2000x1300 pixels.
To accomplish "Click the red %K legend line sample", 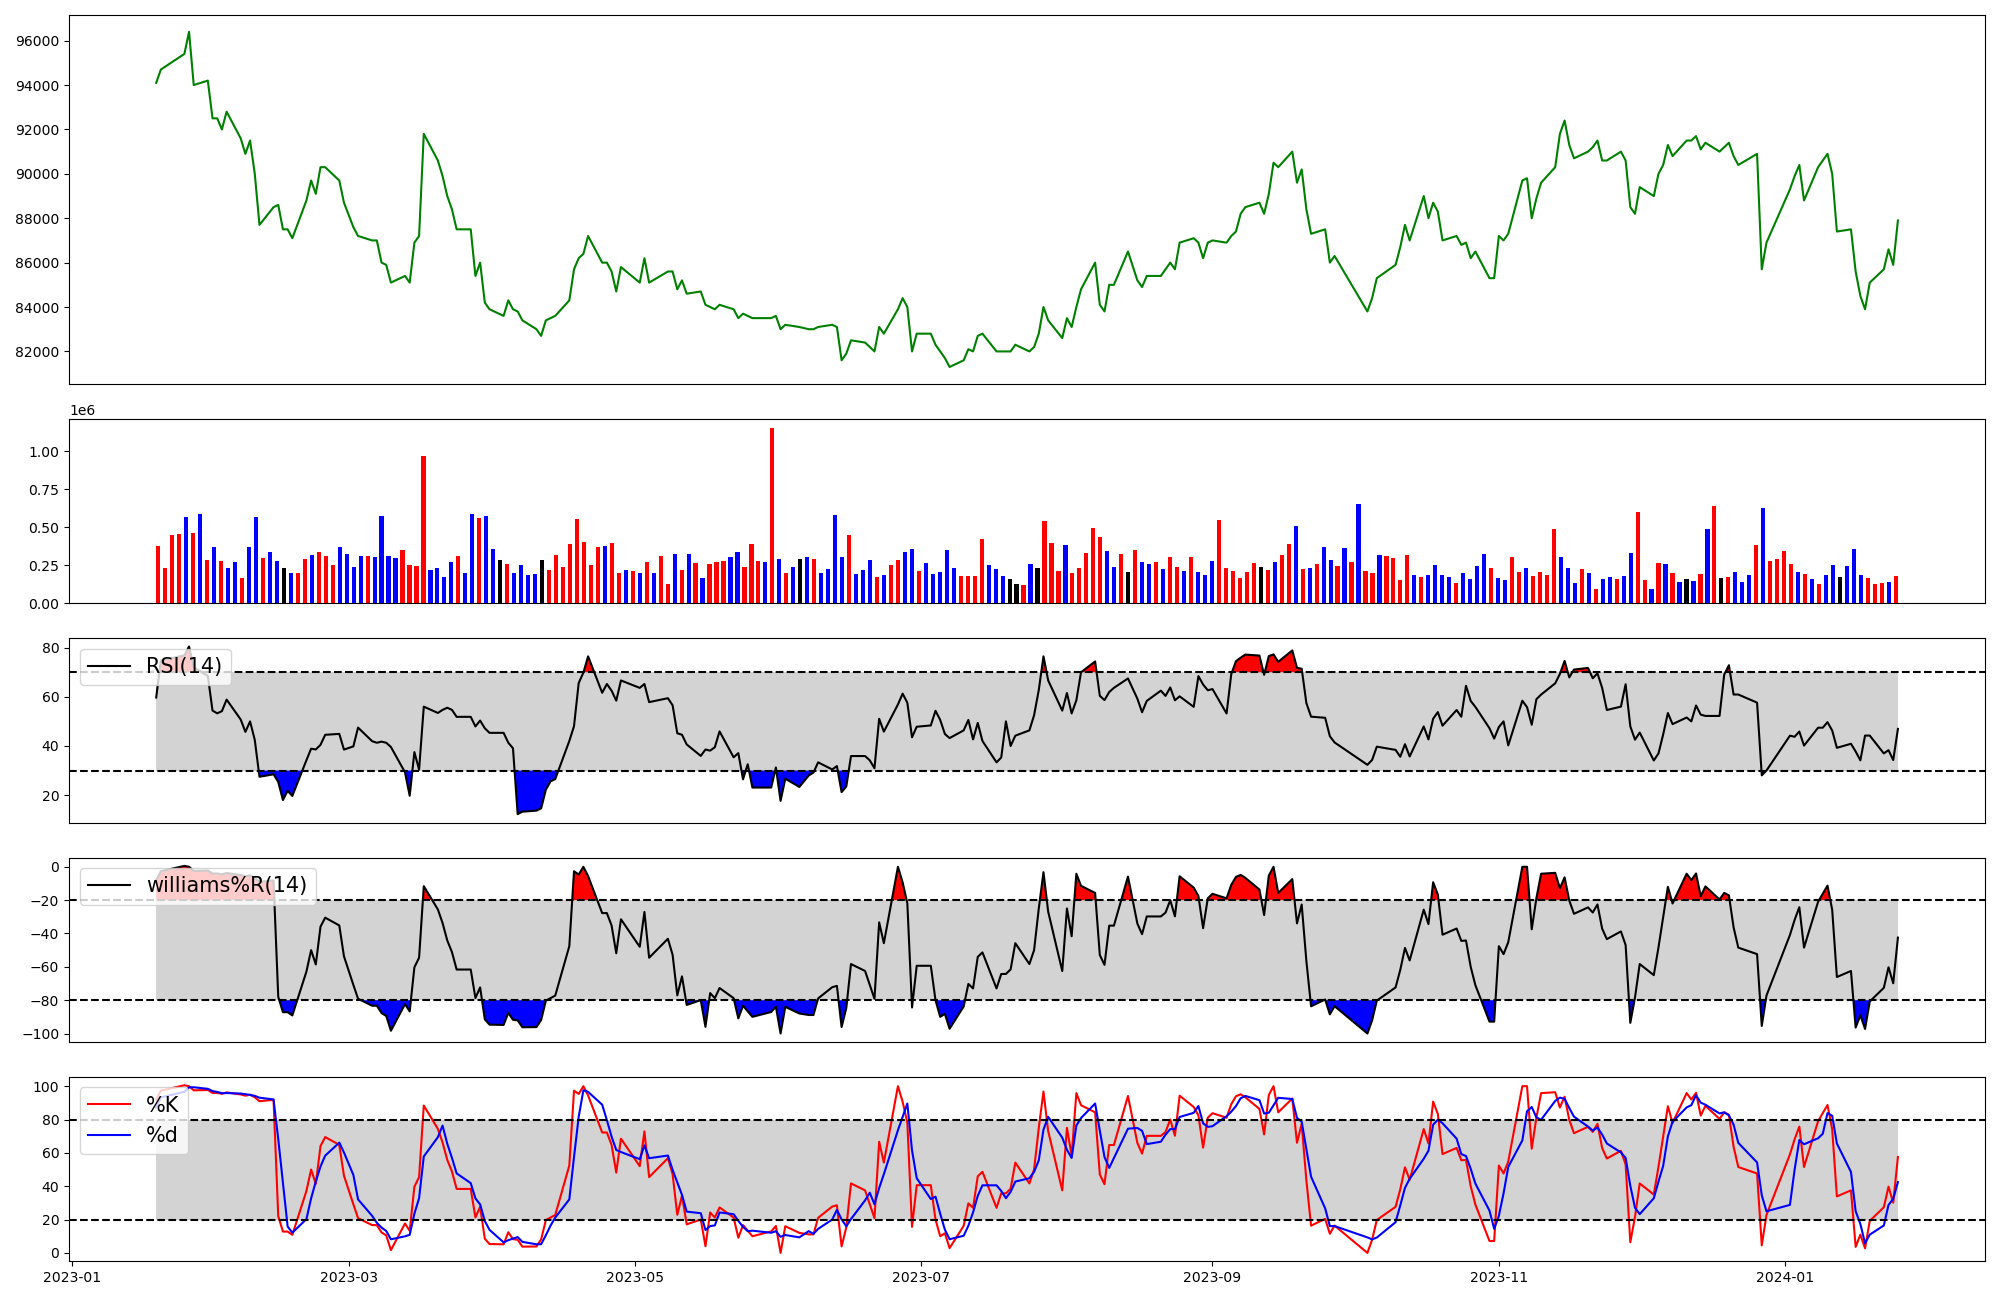I will [x=109, y=1105].
